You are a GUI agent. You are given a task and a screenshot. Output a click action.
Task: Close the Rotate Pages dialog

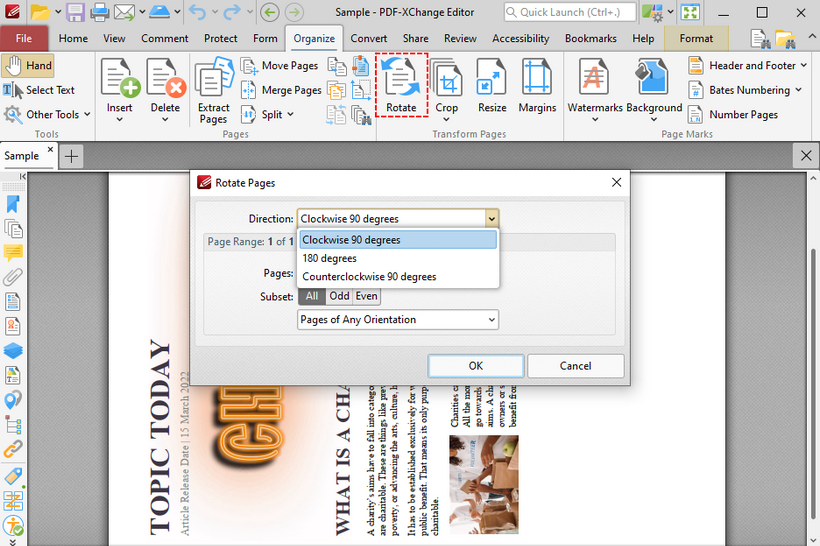pyautogui.click(x=617, y=182)
